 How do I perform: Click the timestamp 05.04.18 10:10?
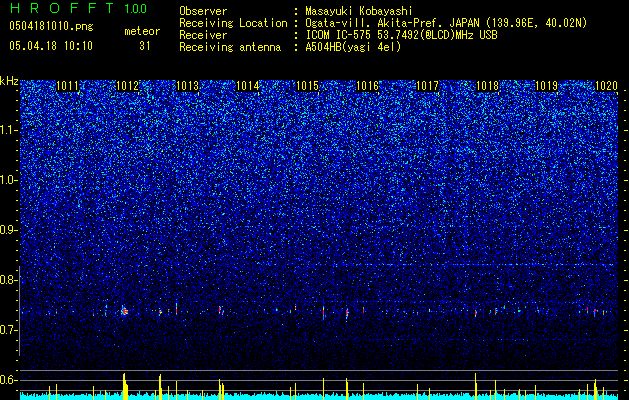click(x=51, y=45)
